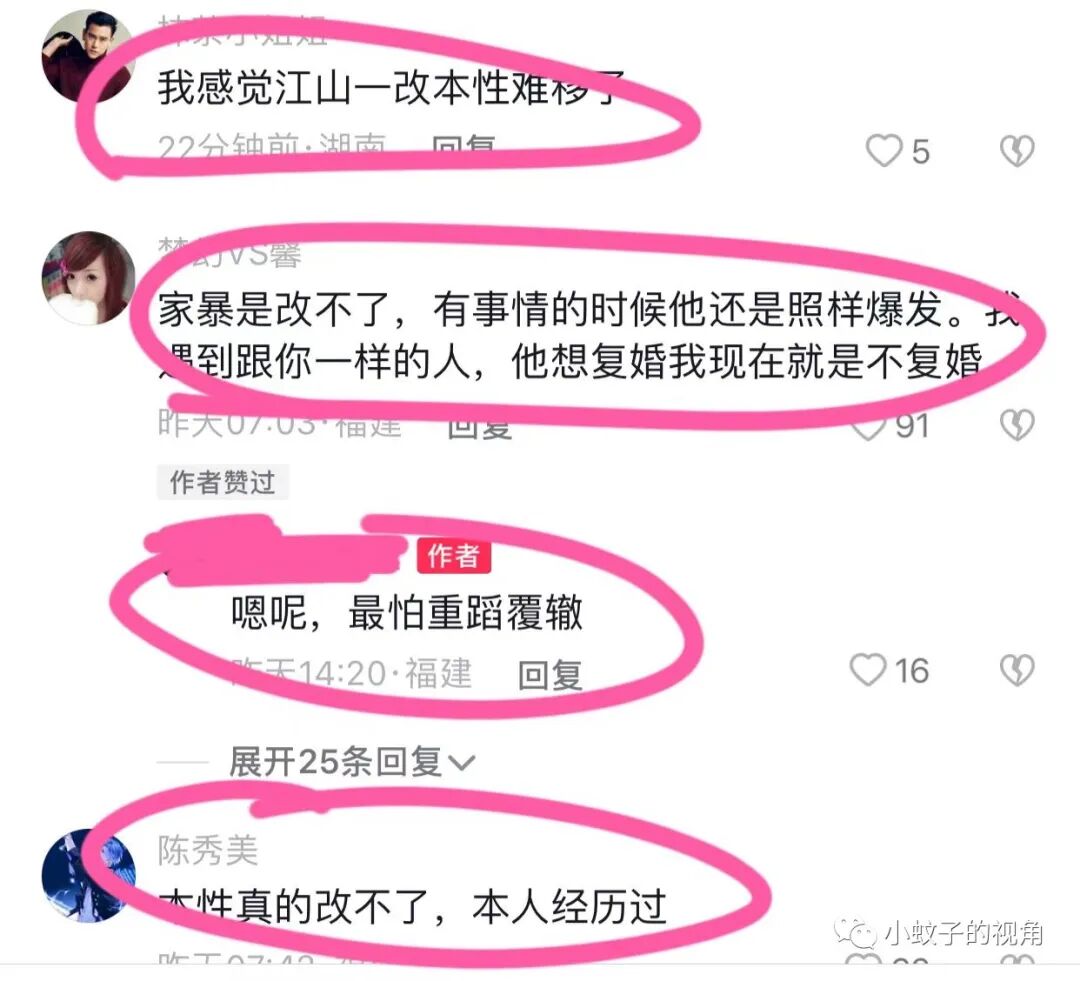Expand the 25 replies thread

(x=351, y=762)
